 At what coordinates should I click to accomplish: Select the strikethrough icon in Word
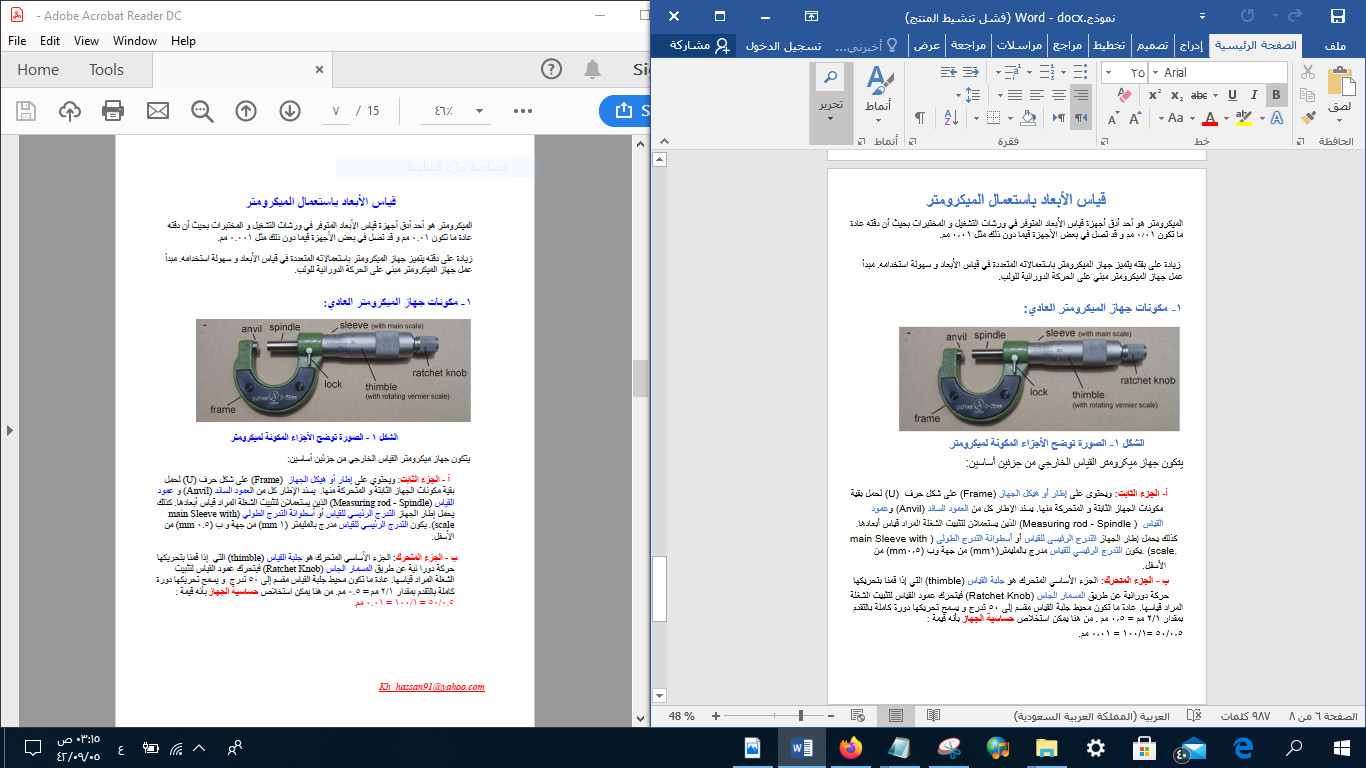(x=1199, y=95)
